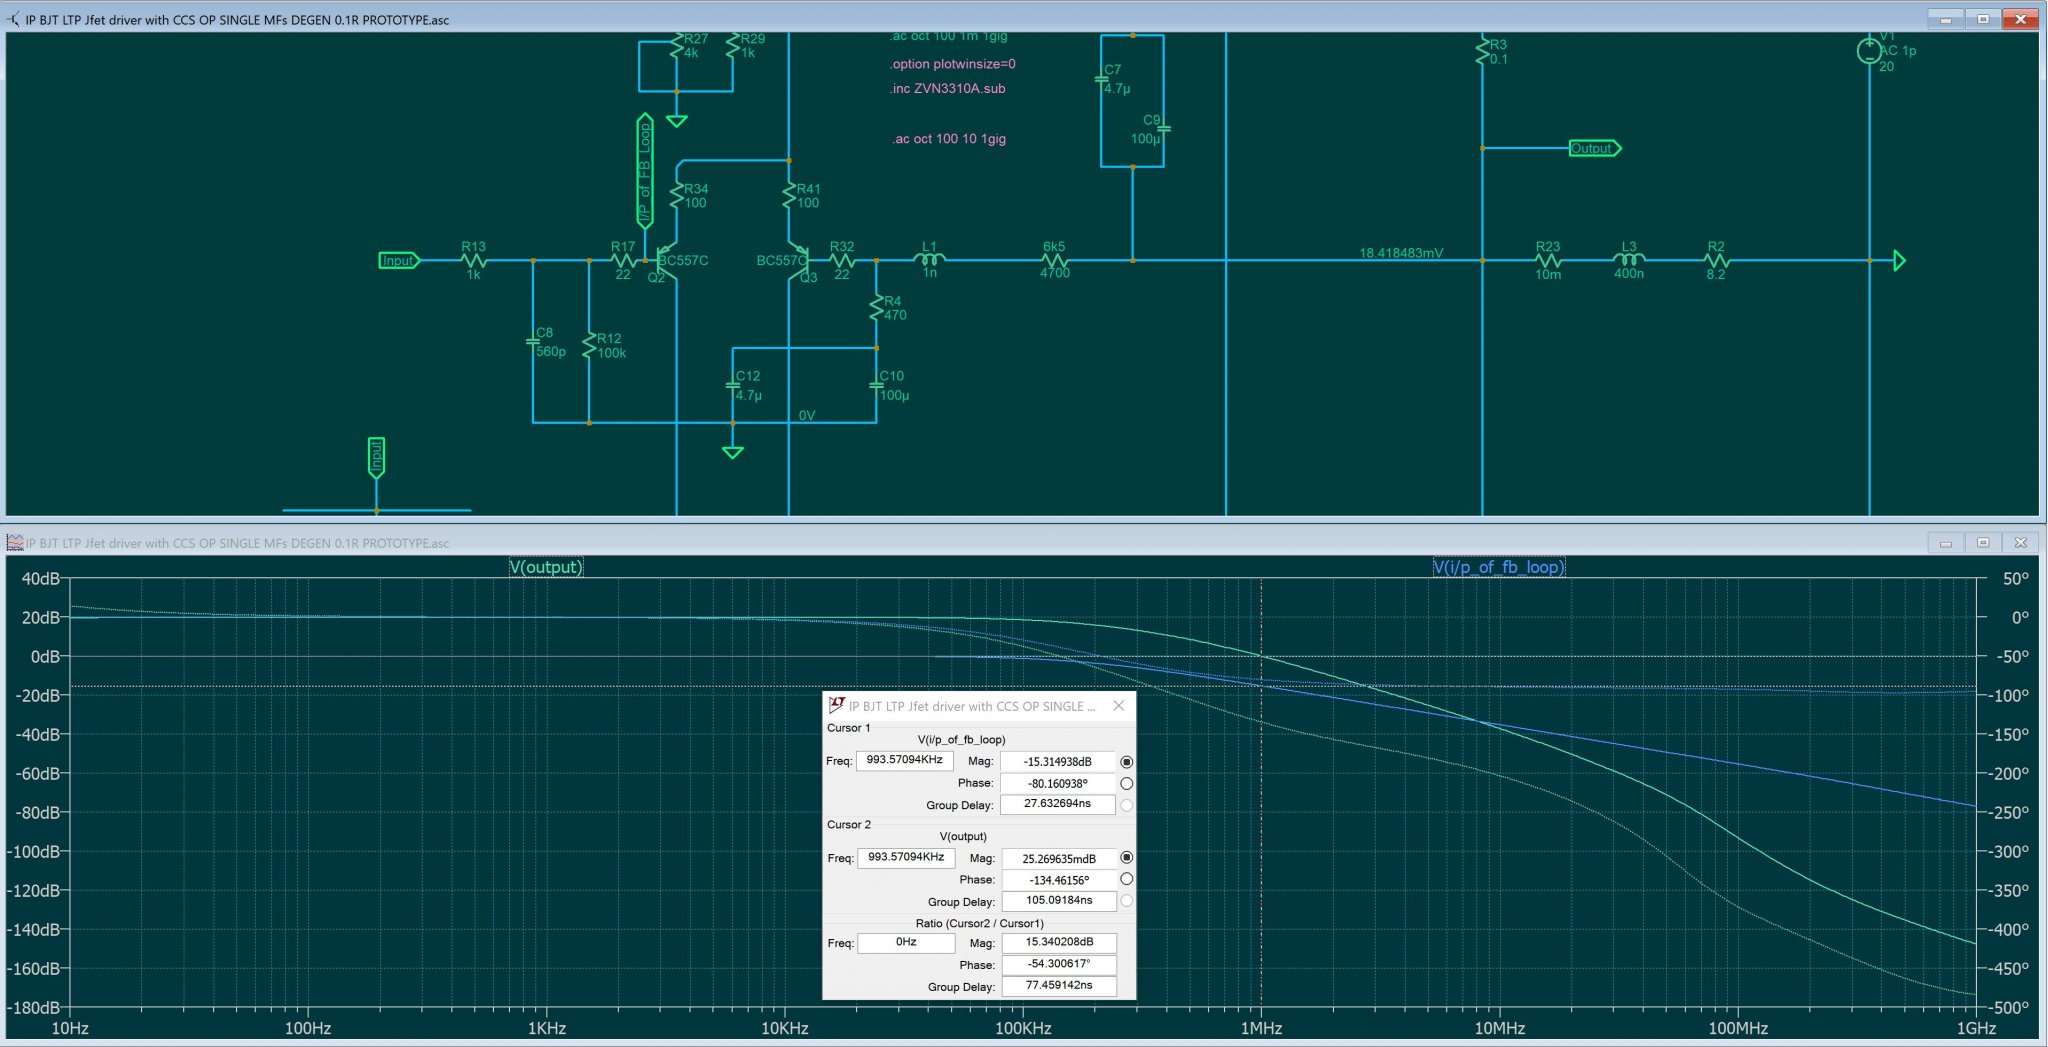2048x1047 pixels.
Task: Select transistor Q3 BC557C symbol
Action: [798, 262]
